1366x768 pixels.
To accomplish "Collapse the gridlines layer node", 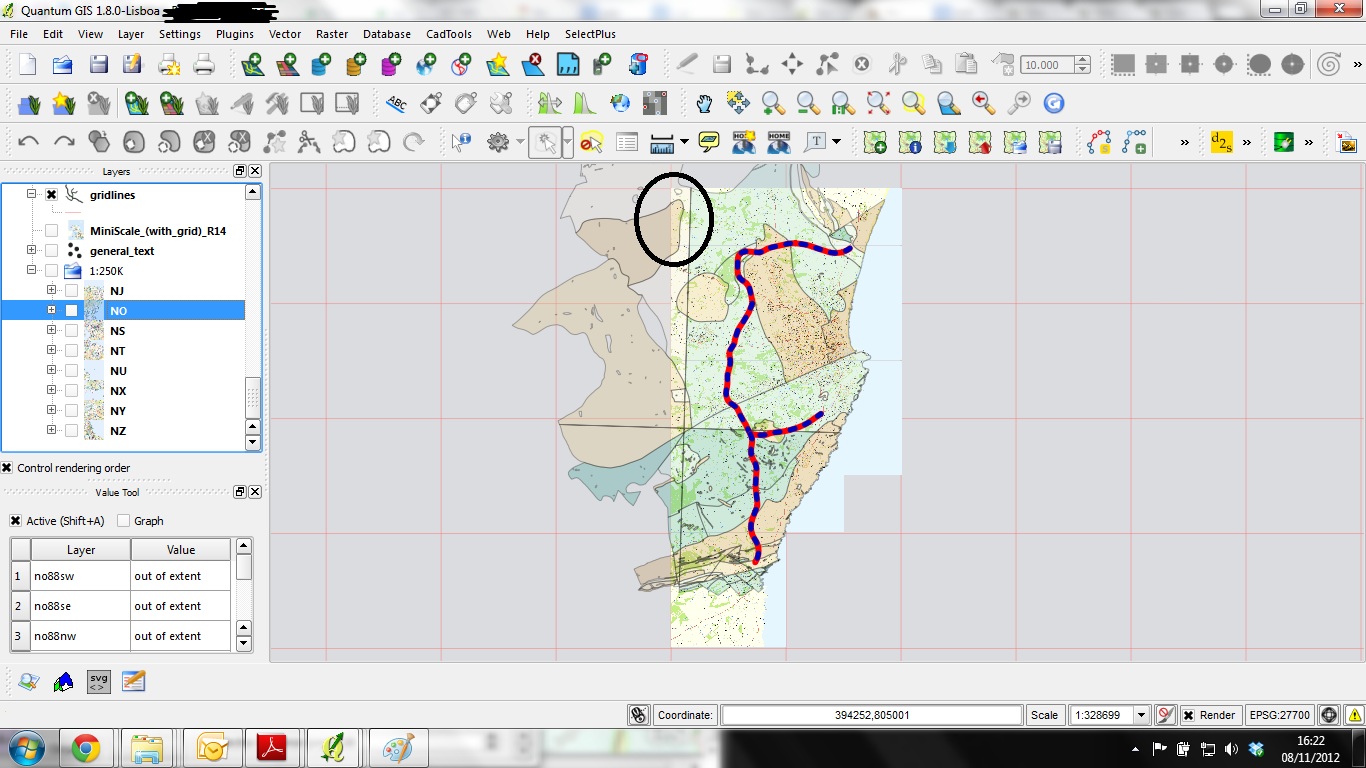I will [x=31, y=194].
